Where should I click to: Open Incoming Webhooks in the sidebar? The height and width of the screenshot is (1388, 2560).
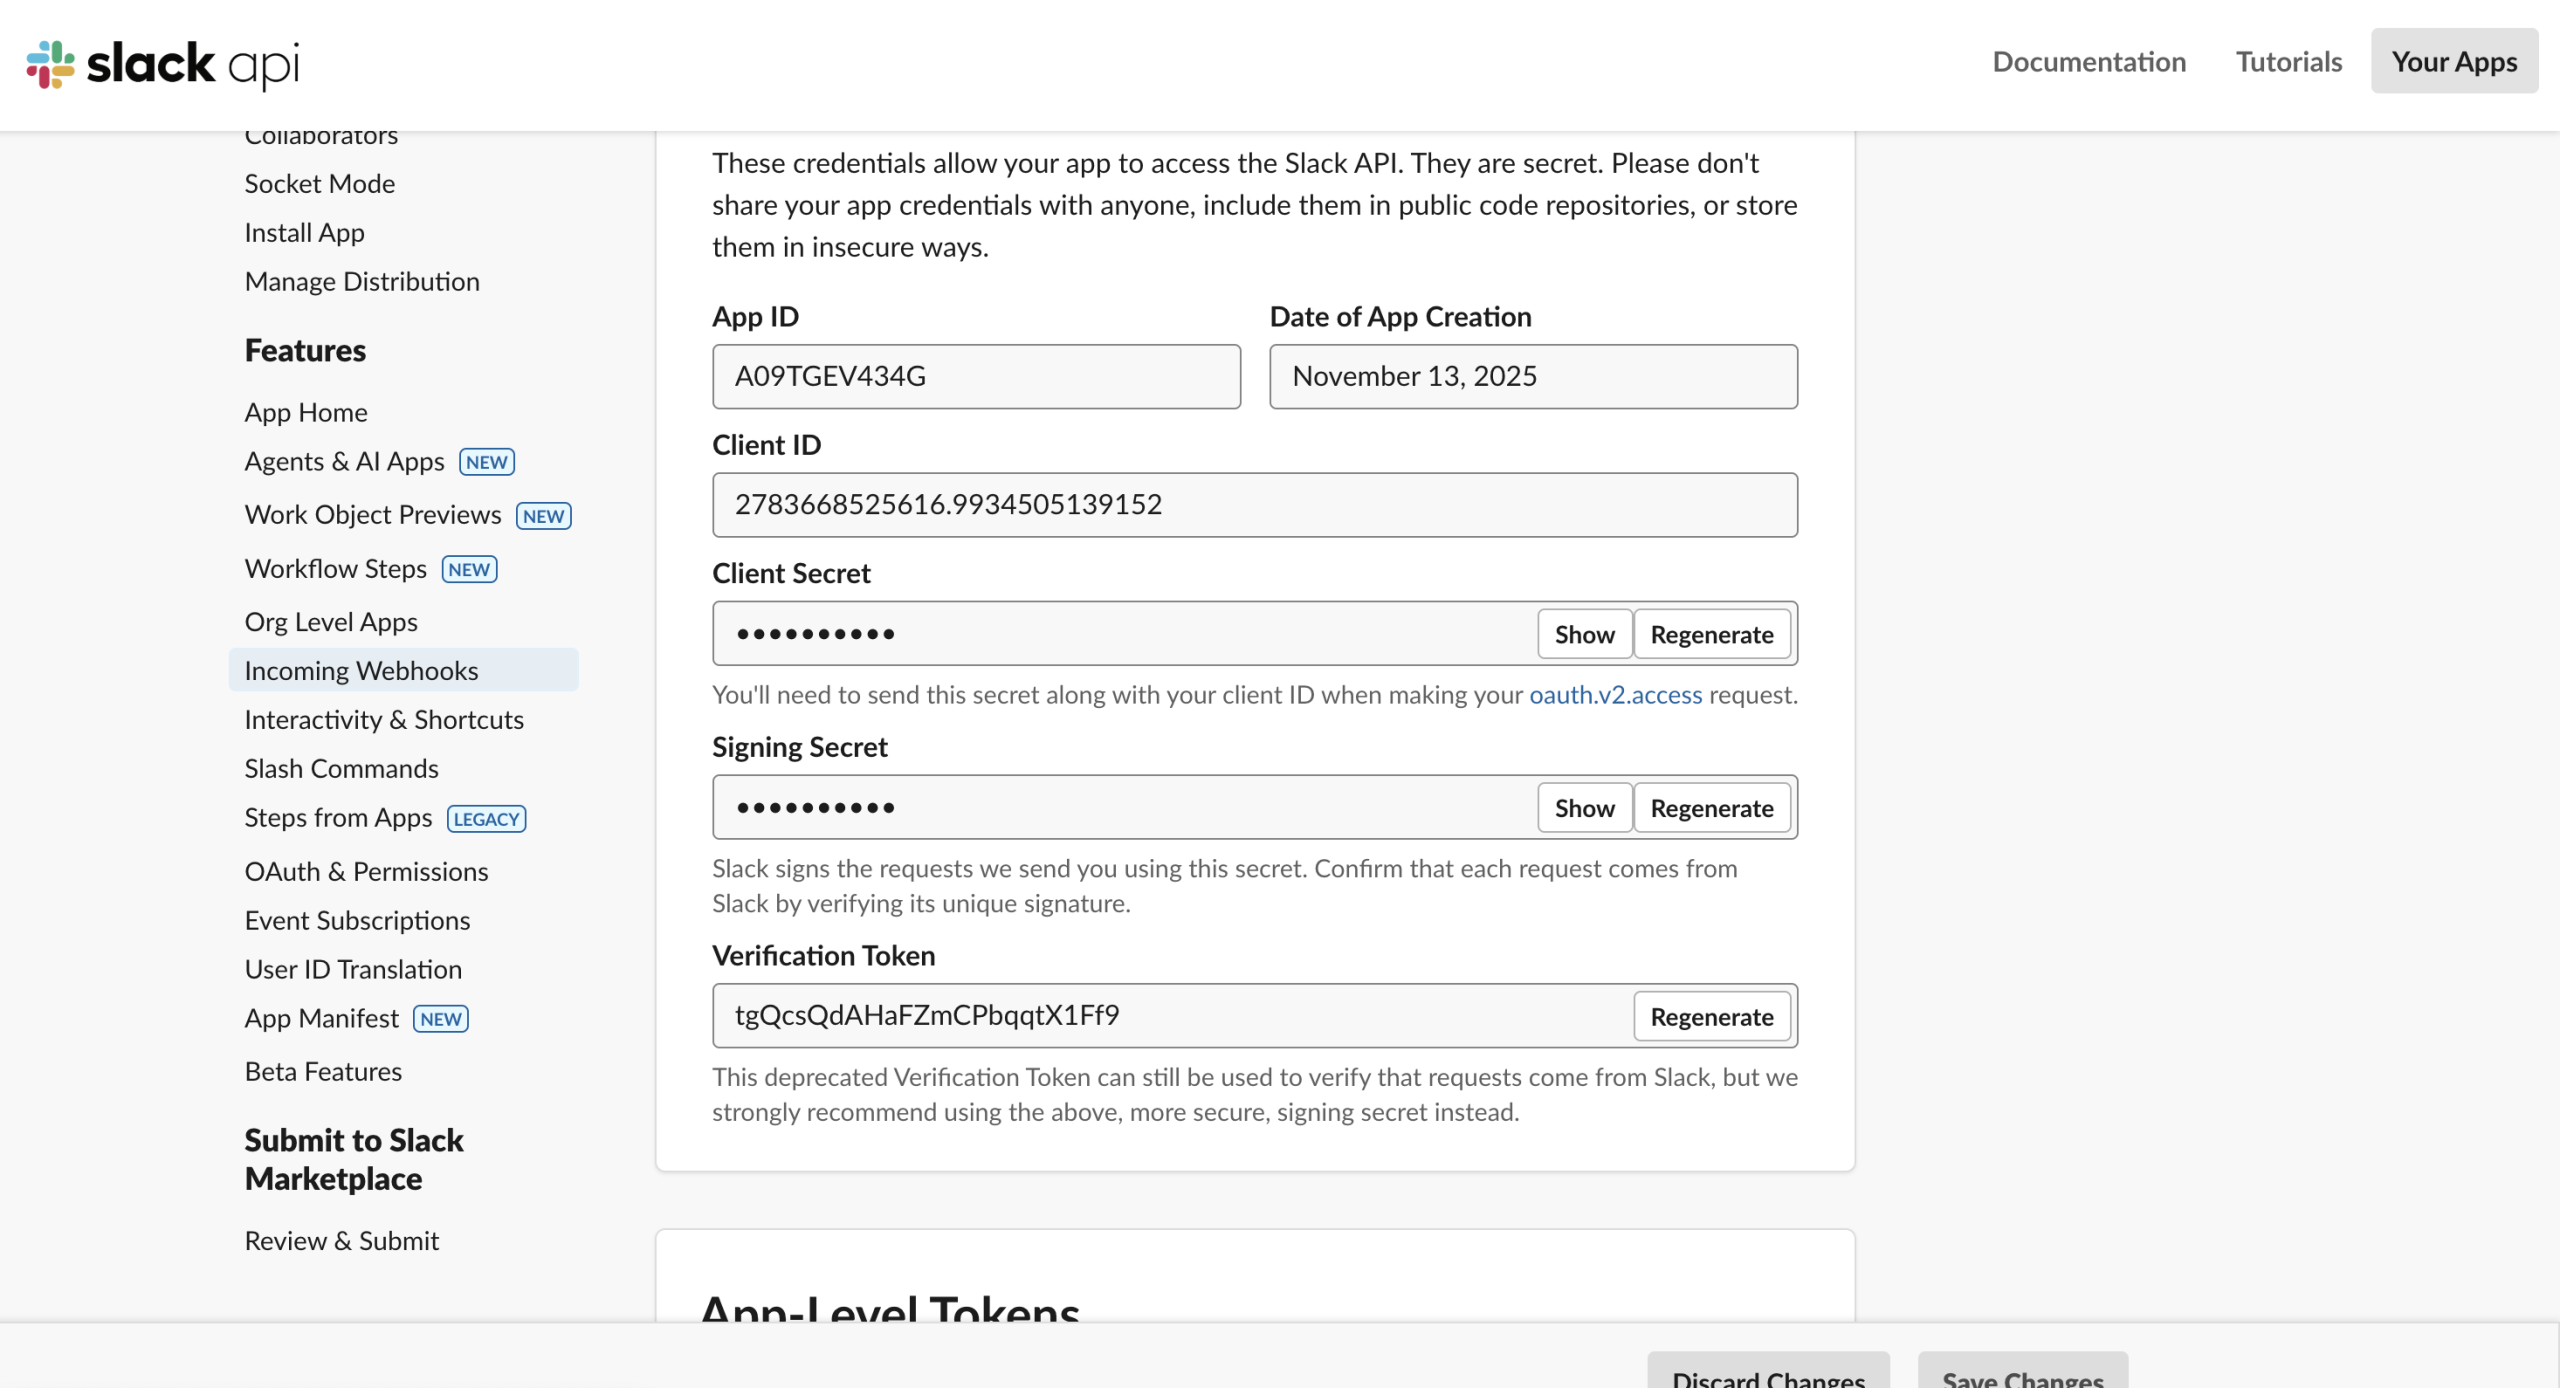click(361, 671)
